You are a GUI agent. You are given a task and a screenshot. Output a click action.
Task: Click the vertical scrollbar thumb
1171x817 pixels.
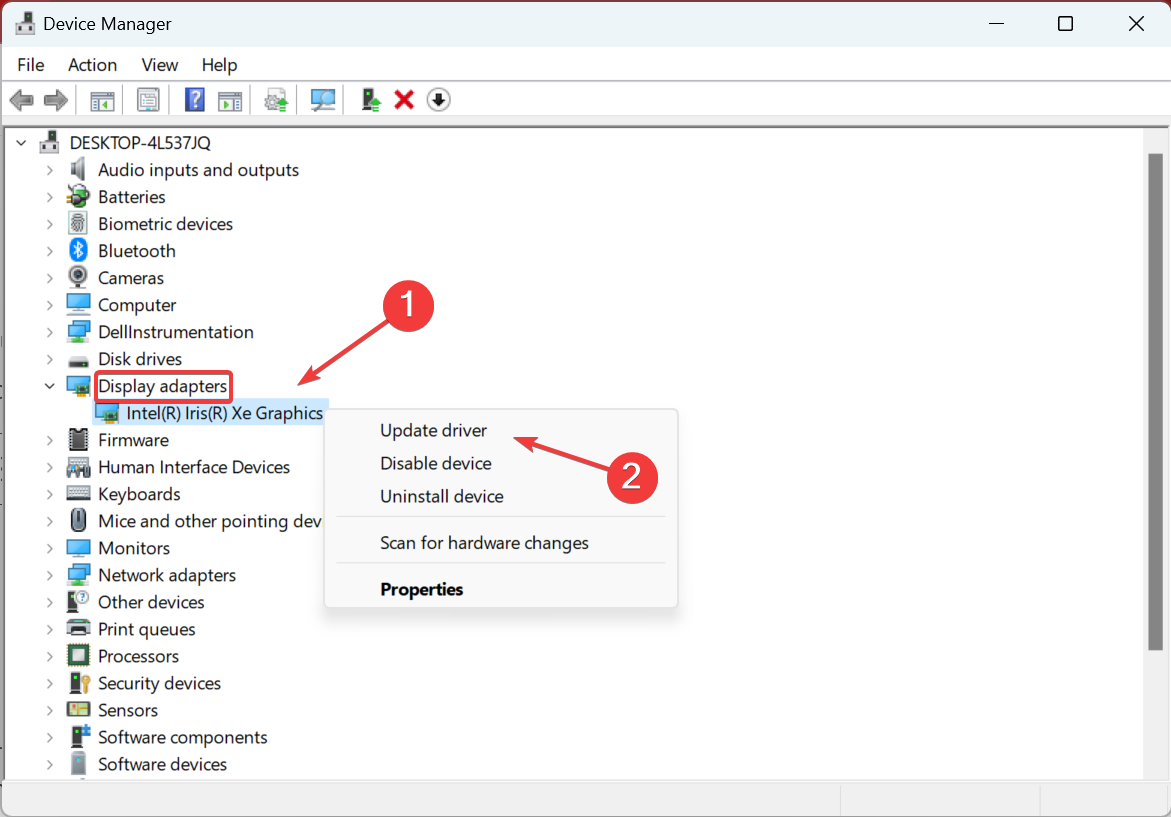(x=1155, y=401)
